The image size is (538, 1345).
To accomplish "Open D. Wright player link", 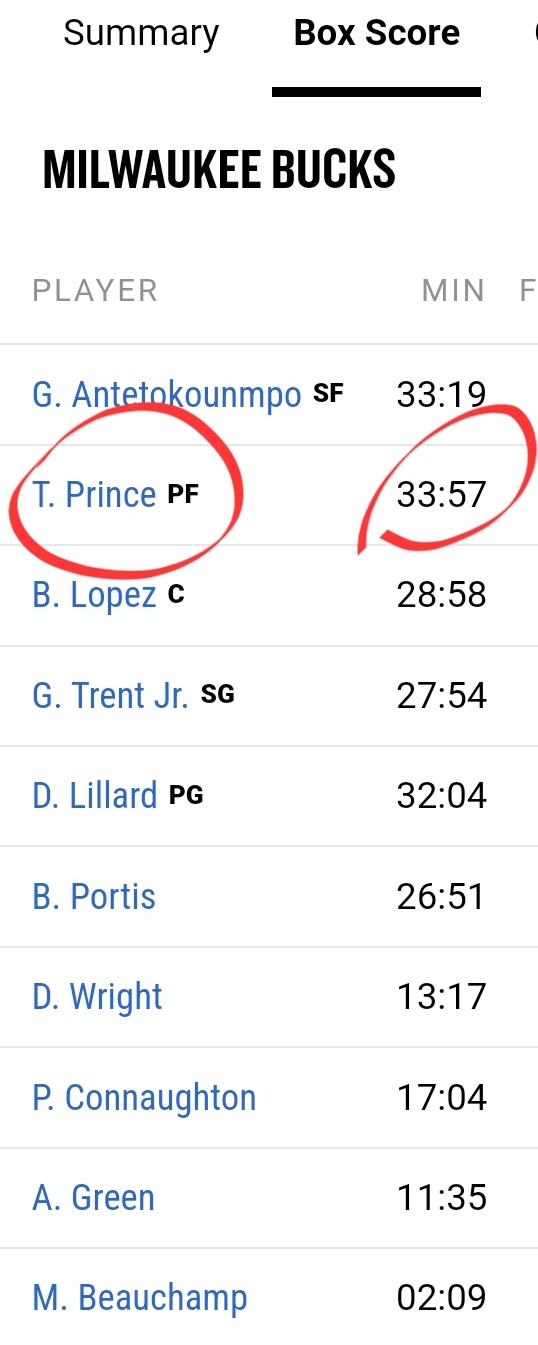I will pos(97,997).
